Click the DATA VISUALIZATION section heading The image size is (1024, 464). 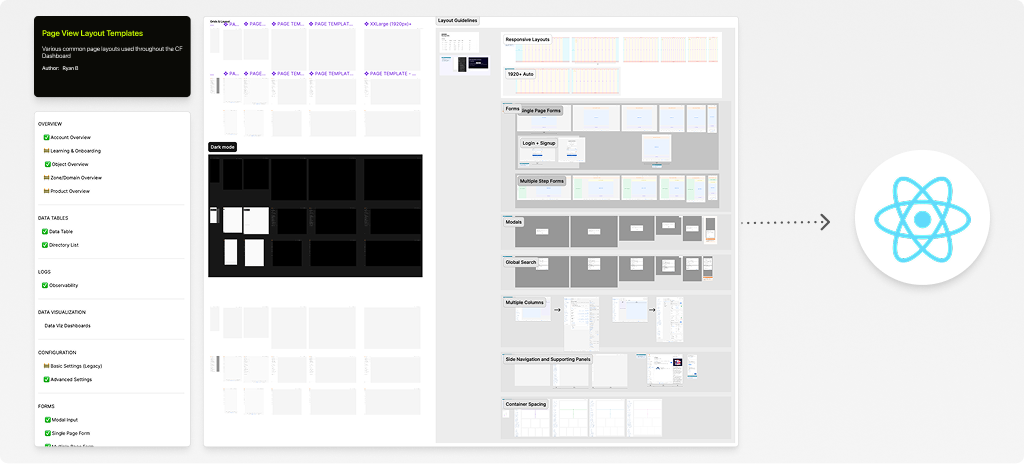pos(61,312)
